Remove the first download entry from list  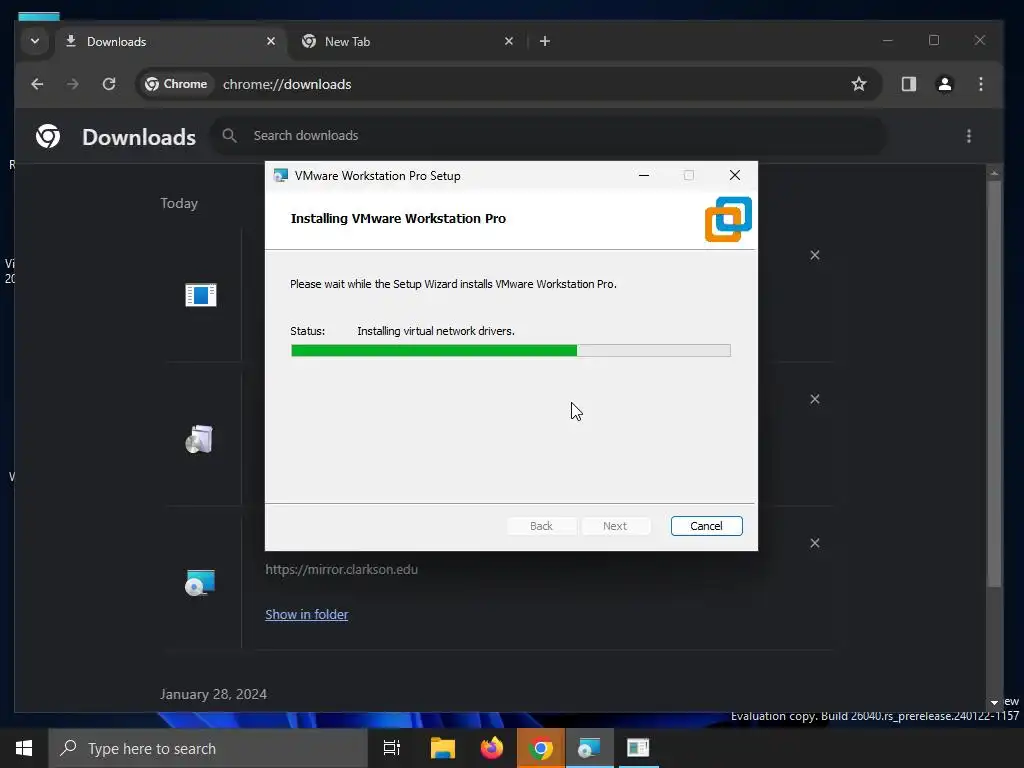[814, 255]
